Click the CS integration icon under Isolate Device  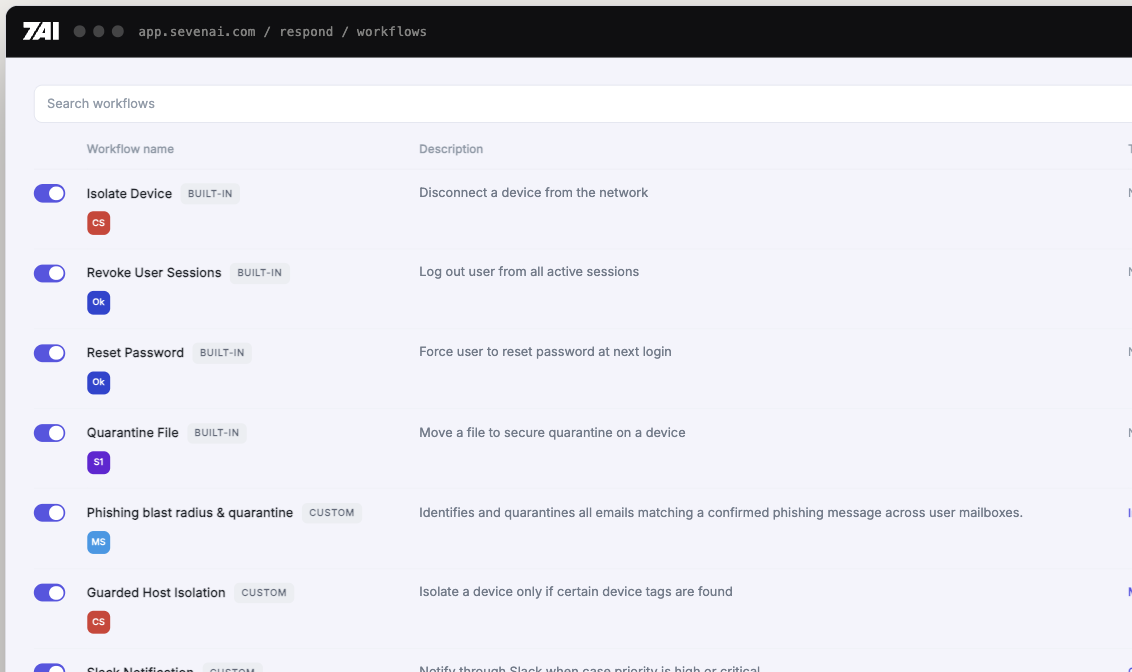[99, 223]
